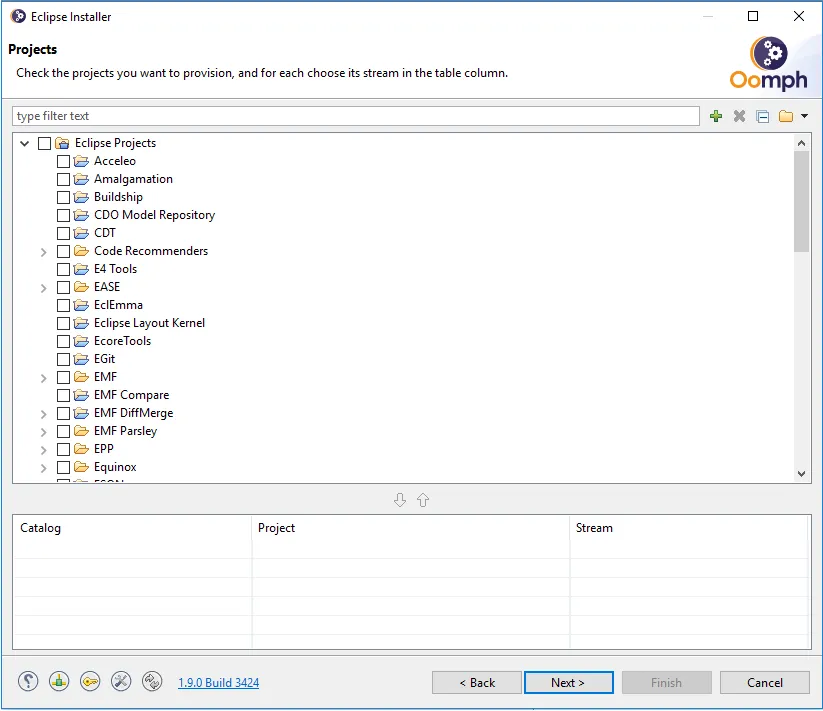Screen dimensions: 823x711
Task: Open the network proxy settings tools icon
Action: (x=121, y=682)
